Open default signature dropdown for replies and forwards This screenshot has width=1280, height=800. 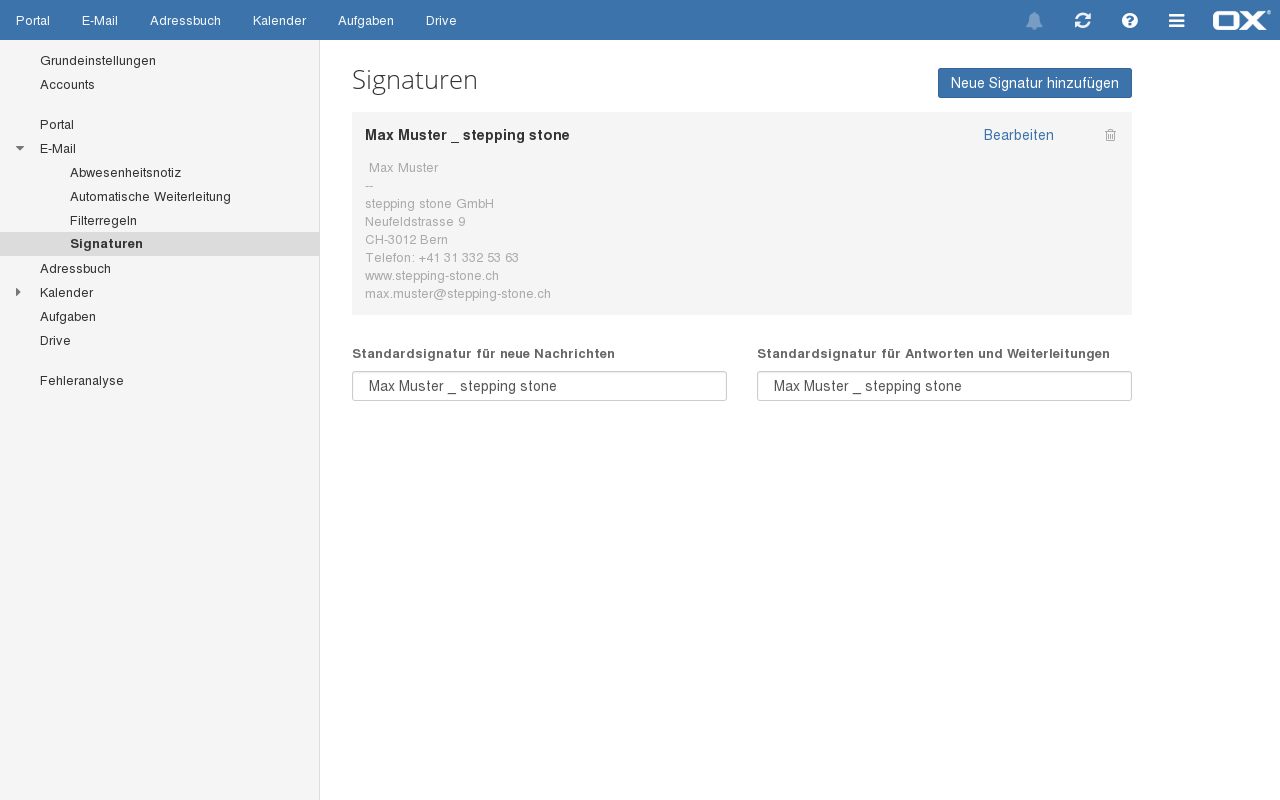[x=944, y=386]
